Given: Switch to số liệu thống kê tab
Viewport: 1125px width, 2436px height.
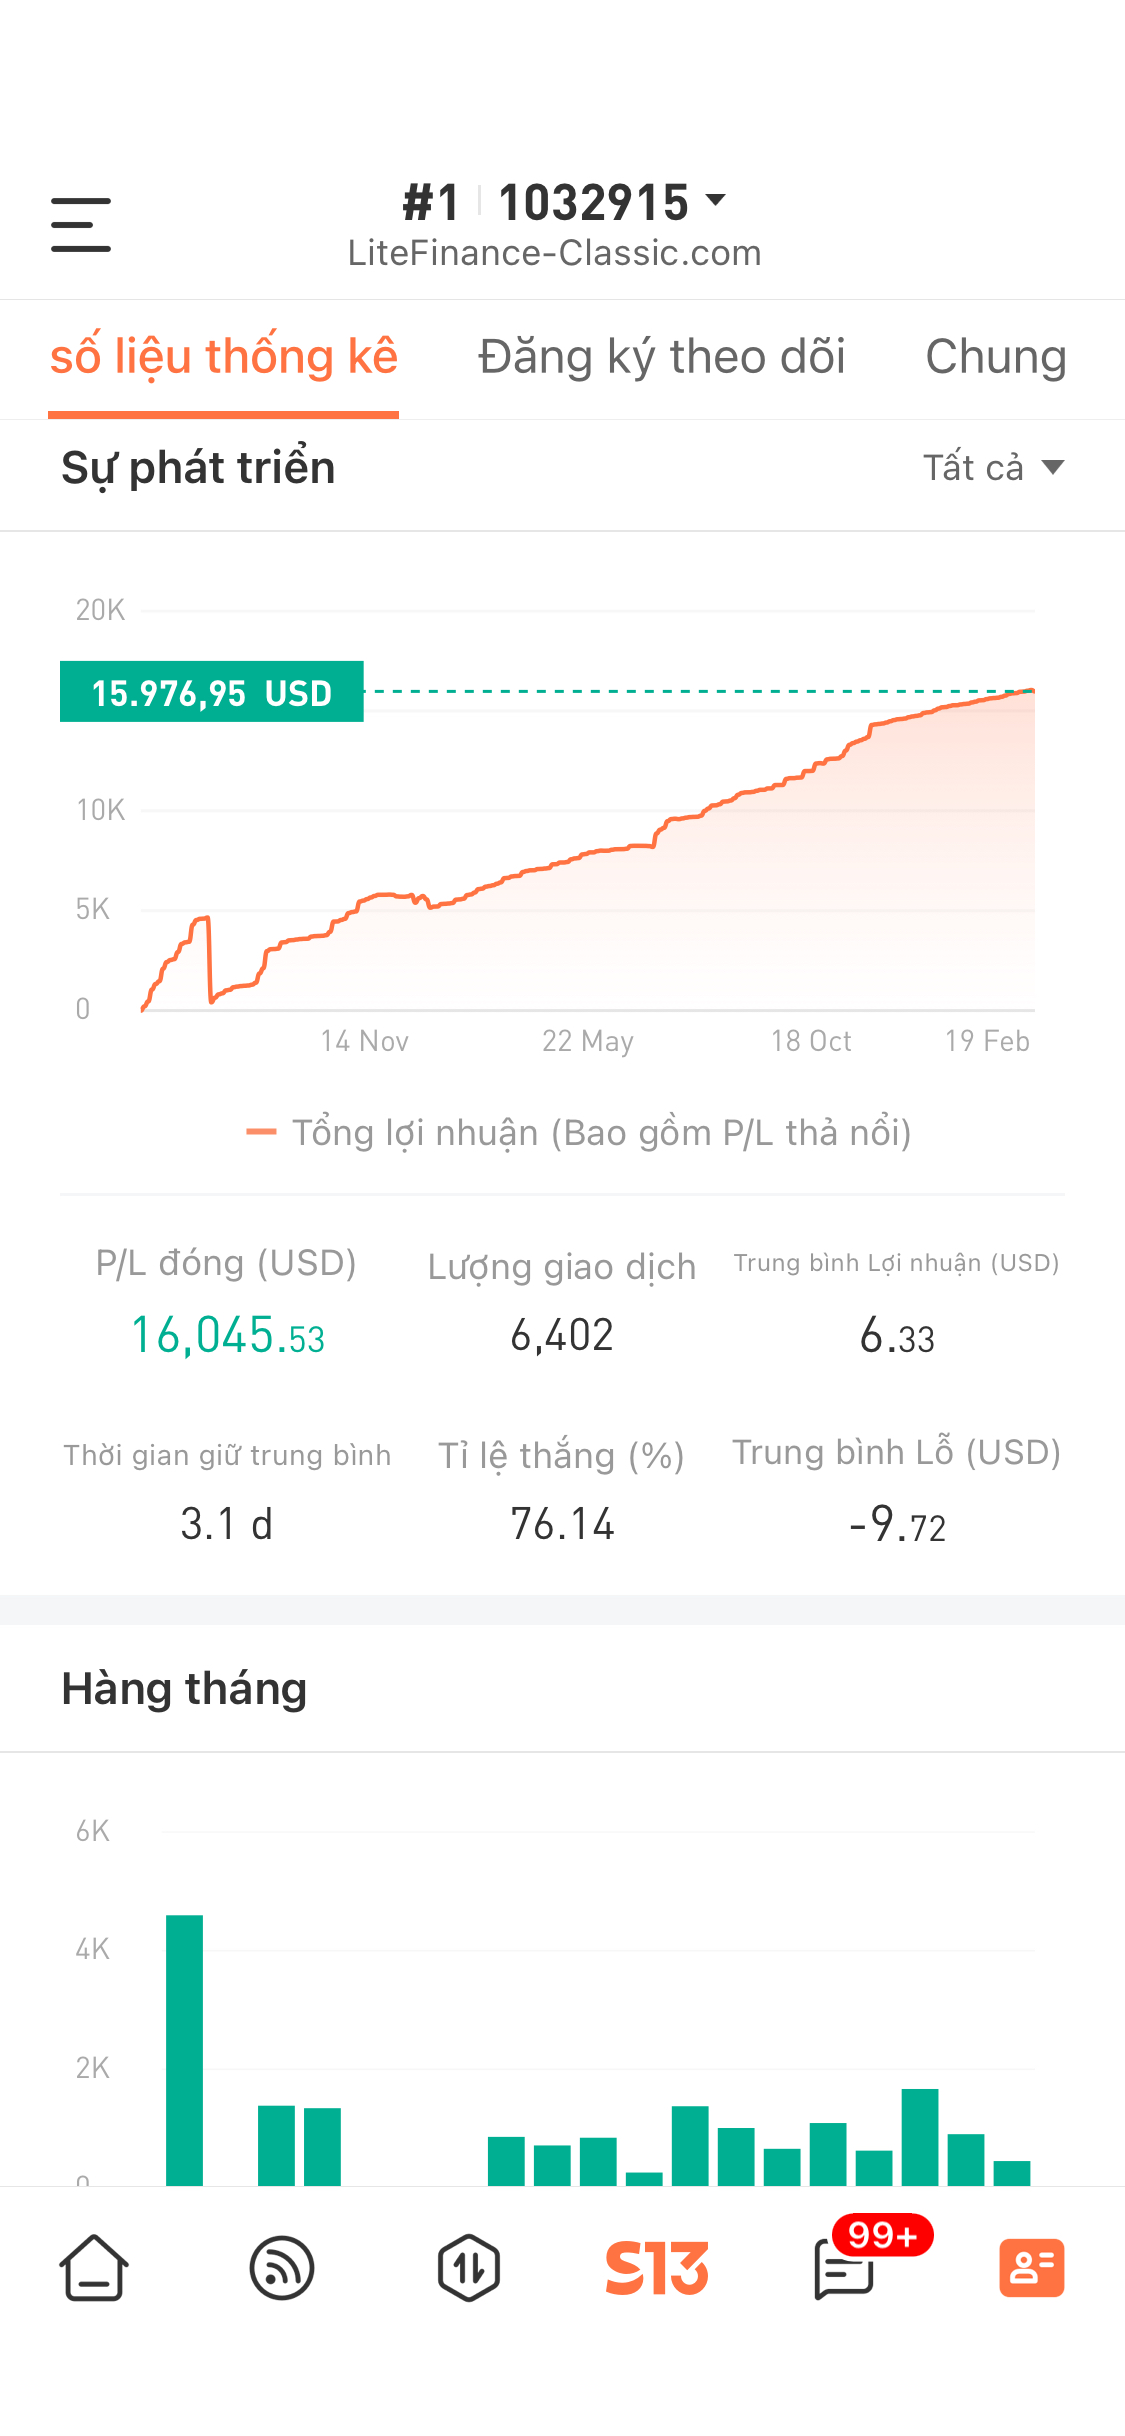Looking at the screenshot, I should (224, 357).
